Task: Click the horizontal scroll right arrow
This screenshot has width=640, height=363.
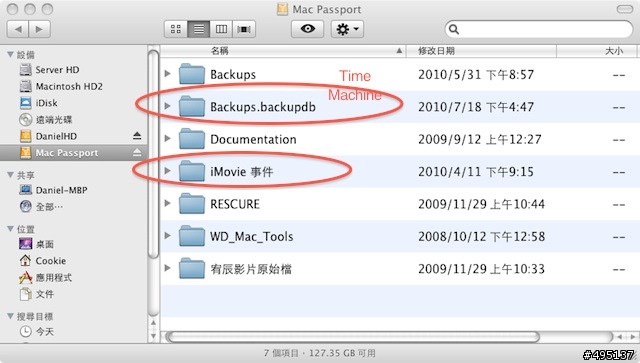Action: pos(633,337)
